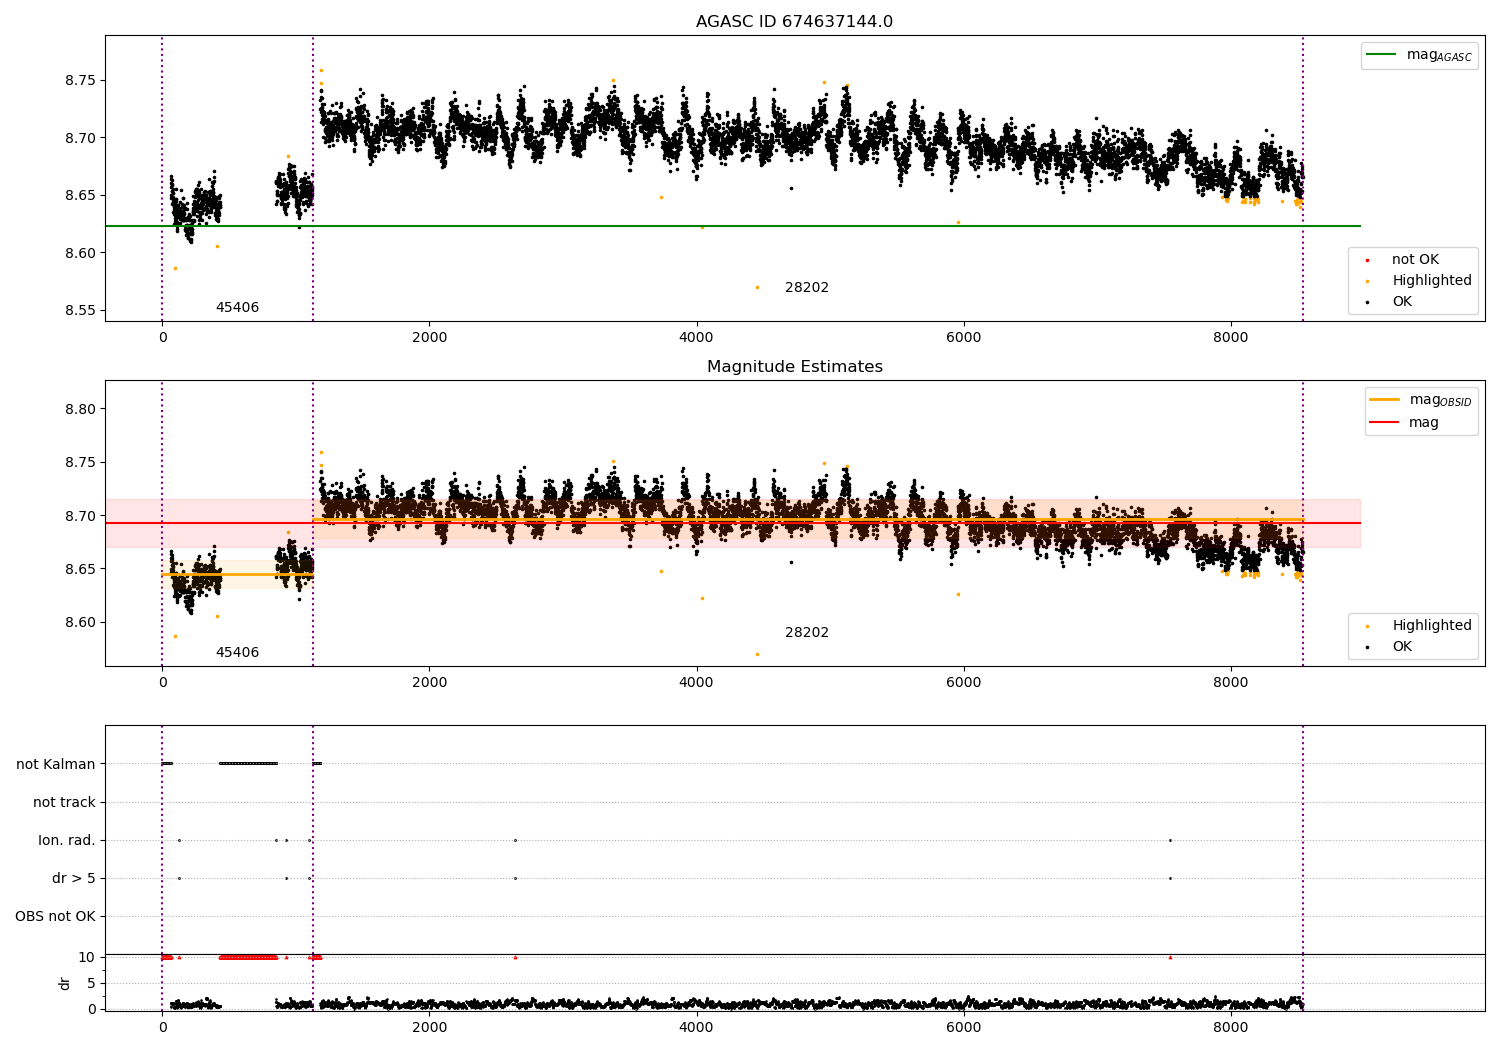Click the orange highlighted point left of 28202 in top plot

pos(757,288)
